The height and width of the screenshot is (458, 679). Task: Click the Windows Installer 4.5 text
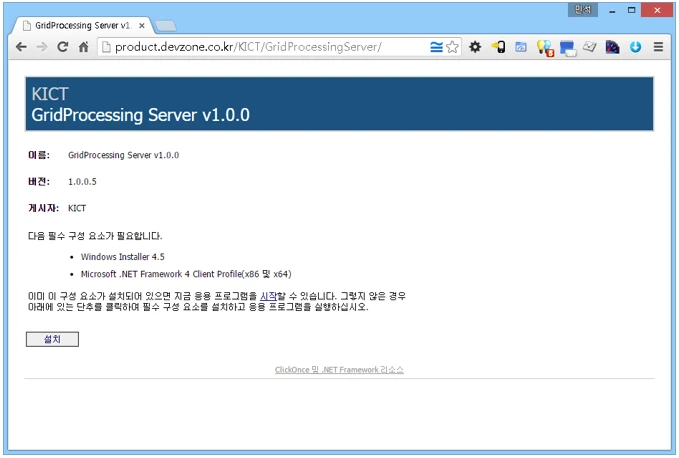[x=123, y=257]
